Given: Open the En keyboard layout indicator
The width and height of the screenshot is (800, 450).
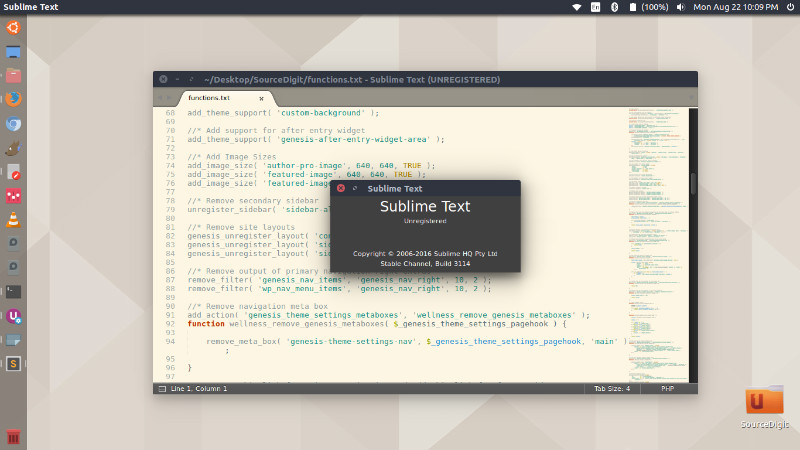Looking at the screenshot, I should pos(595,7).
